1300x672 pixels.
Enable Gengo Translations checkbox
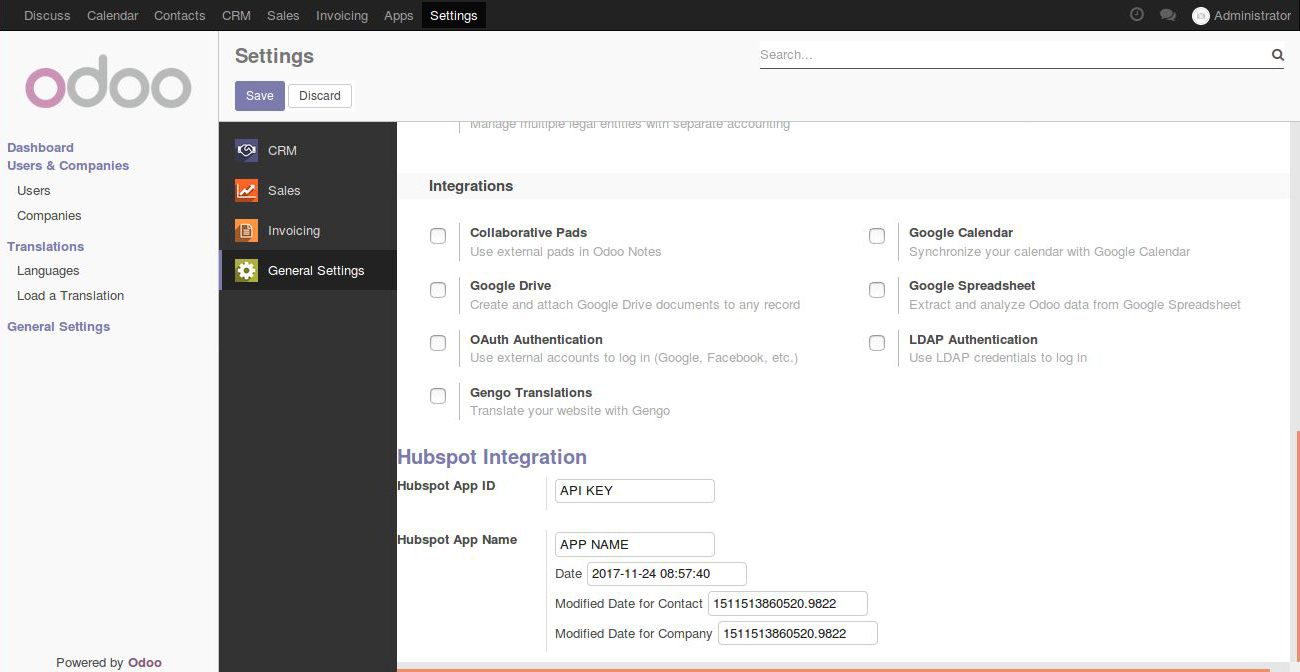pyautogui.click(x=438, y=396)
